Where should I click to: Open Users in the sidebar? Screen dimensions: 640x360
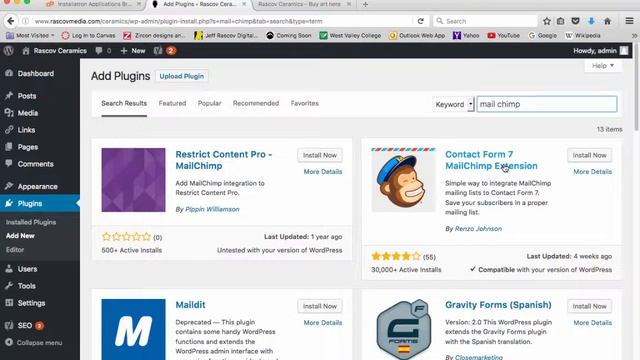coord(27,269)
